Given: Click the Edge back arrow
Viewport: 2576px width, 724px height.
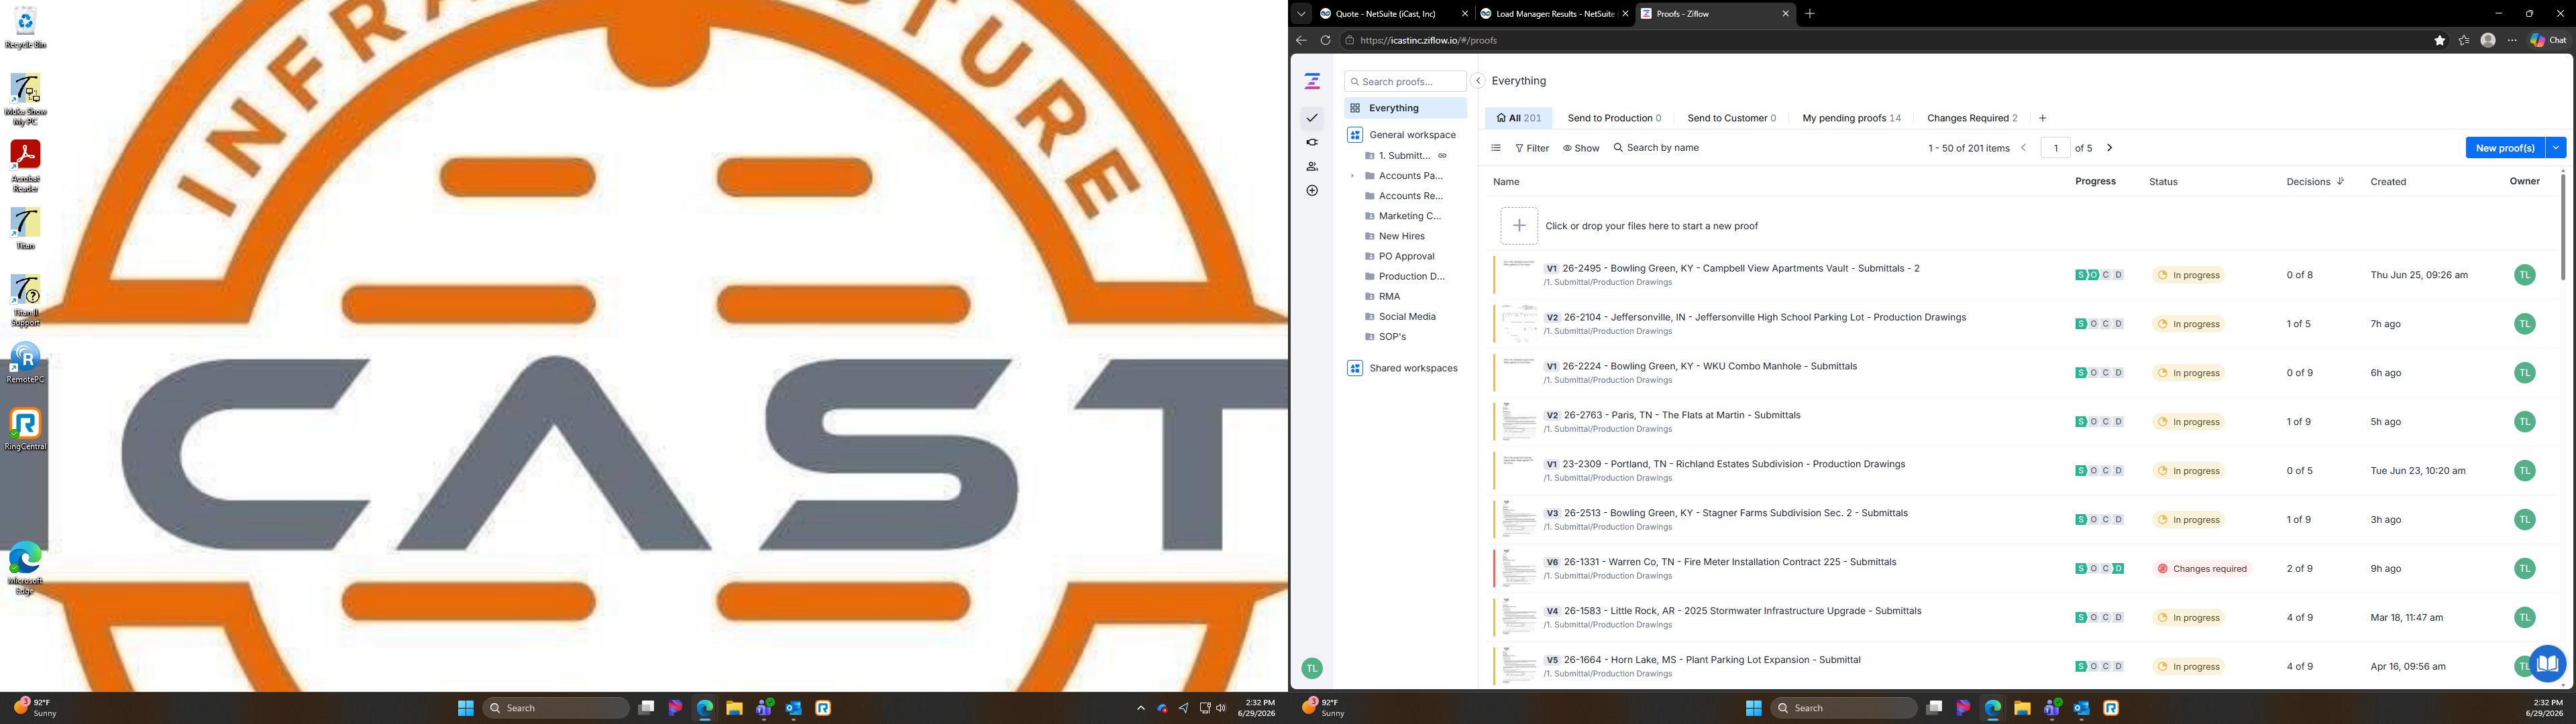Looking at the screenshot, I should pos(1301,40).
